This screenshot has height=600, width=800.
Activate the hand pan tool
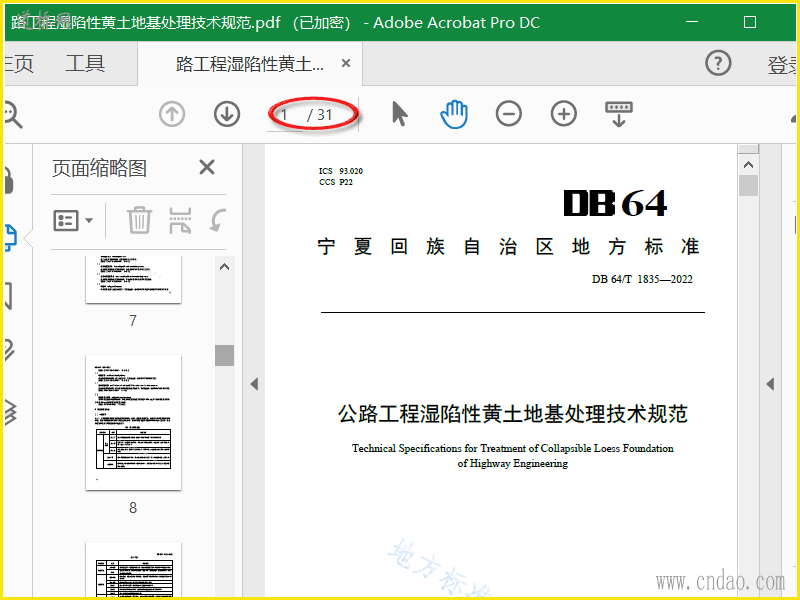pyautogui.click(x=454, y=114)
